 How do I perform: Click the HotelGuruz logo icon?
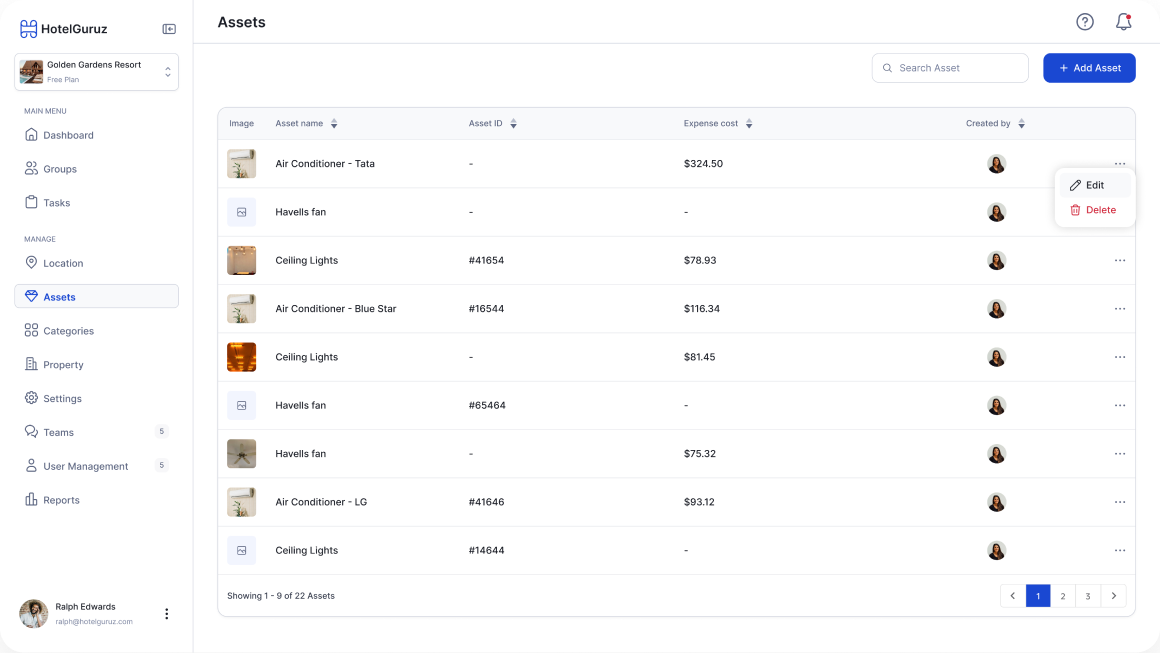coord(28,29)
